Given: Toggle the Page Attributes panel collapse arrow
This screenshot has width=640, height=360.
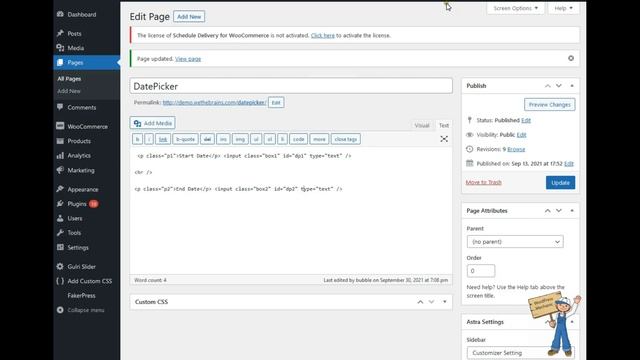Looking at the screenshot, I should point(572,211).
